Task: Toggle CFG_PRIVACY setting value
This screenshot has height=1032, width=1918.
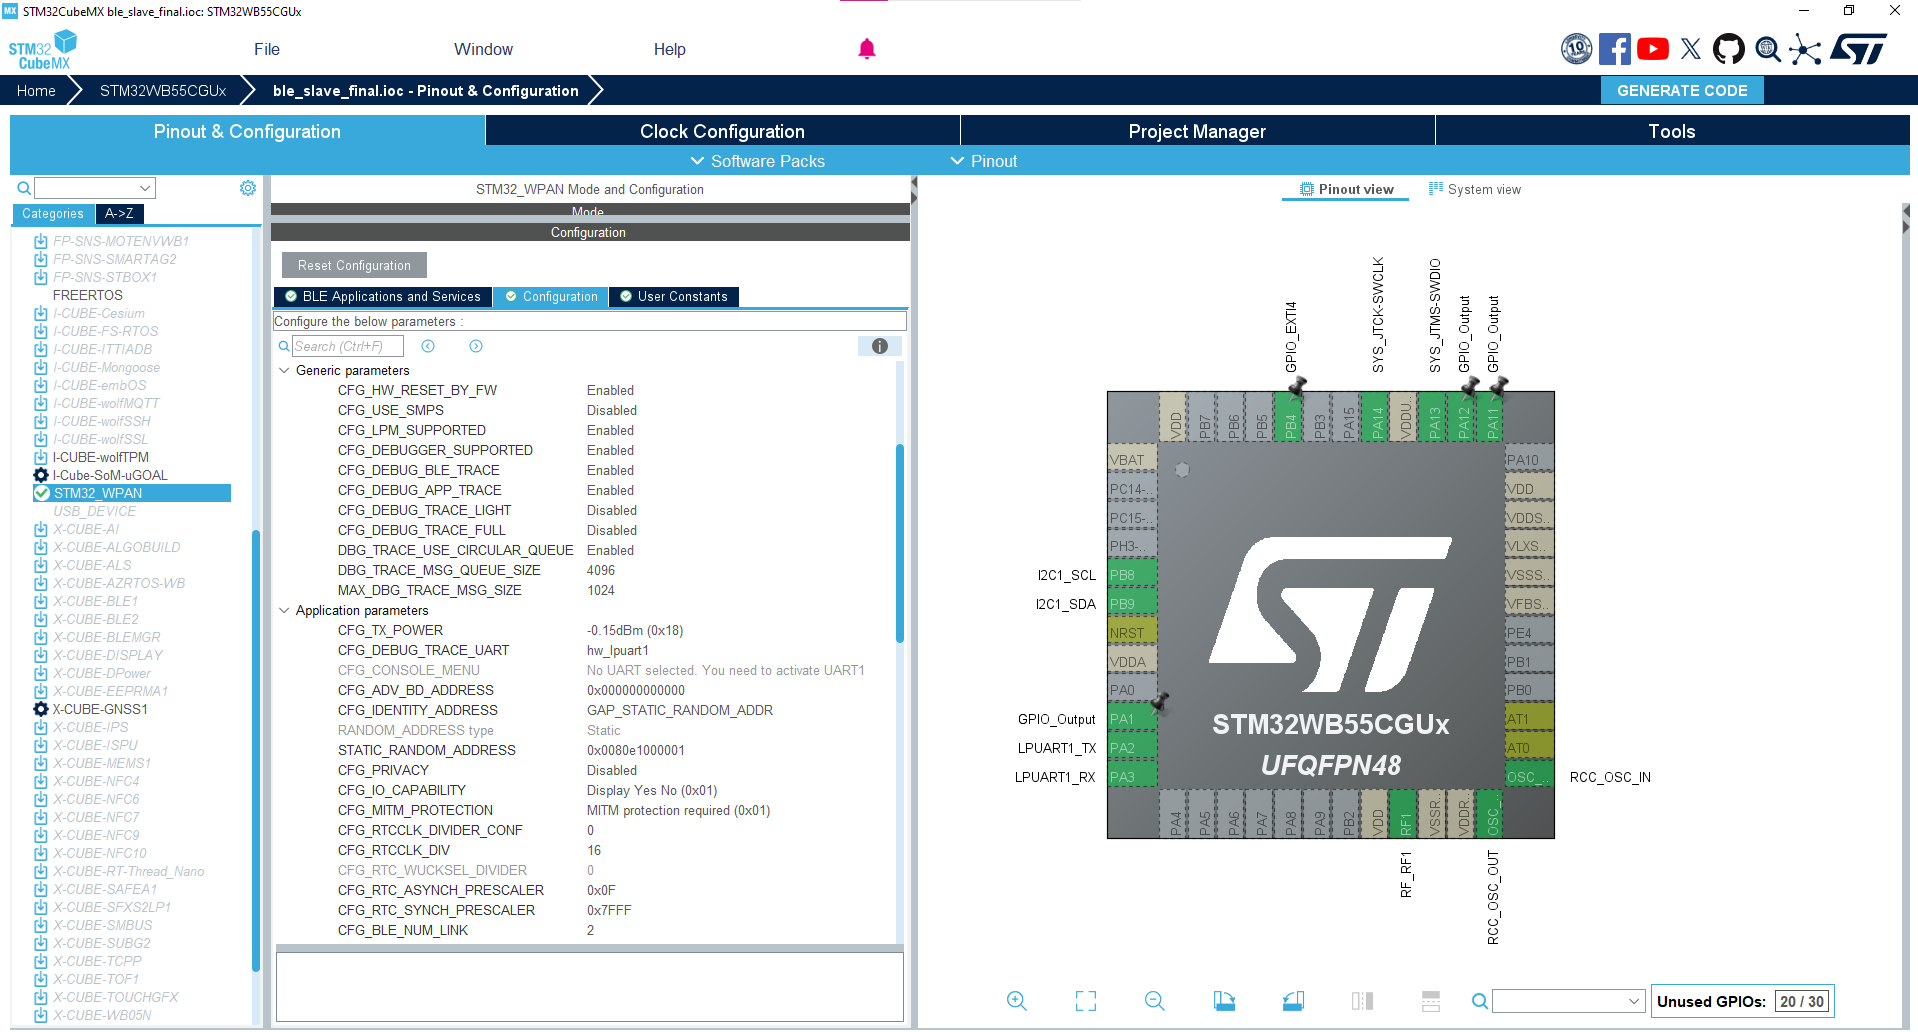Action: [611, 770]
